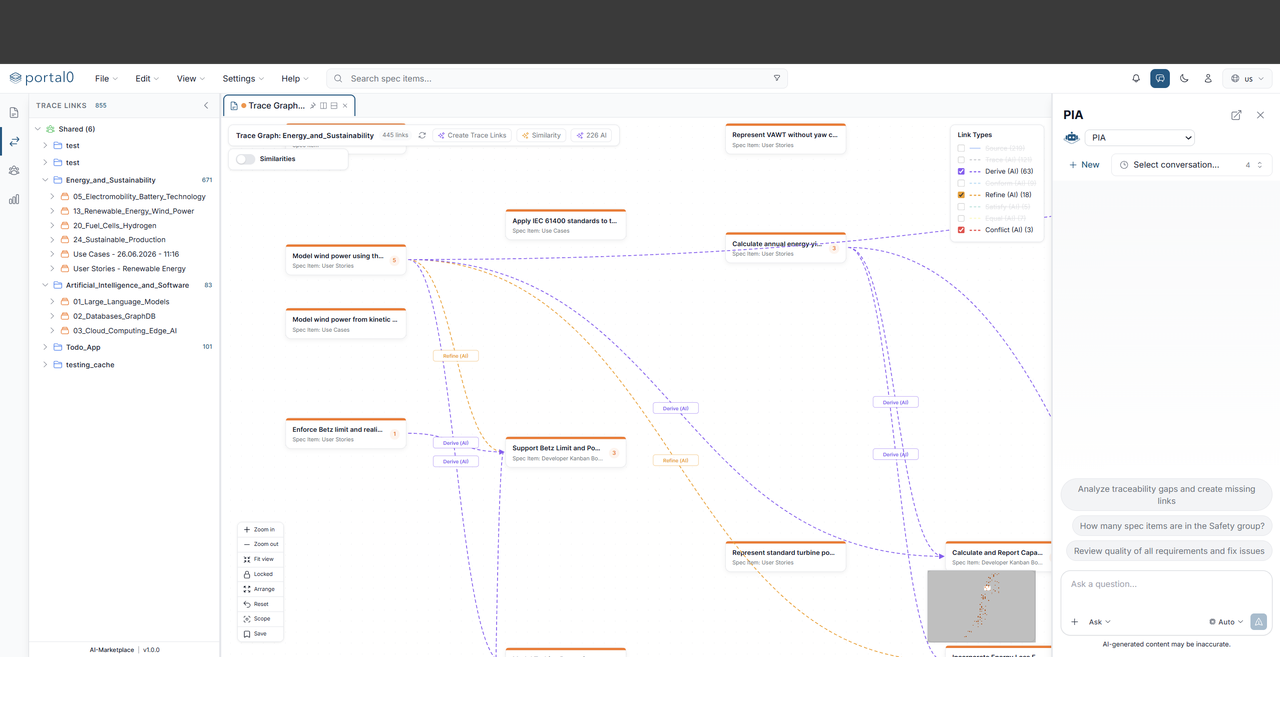The width and height of the screenshot is (1280, 720).
Task: Click Review quality of all requirements suggestion
Action: (x=1169, y=551)
